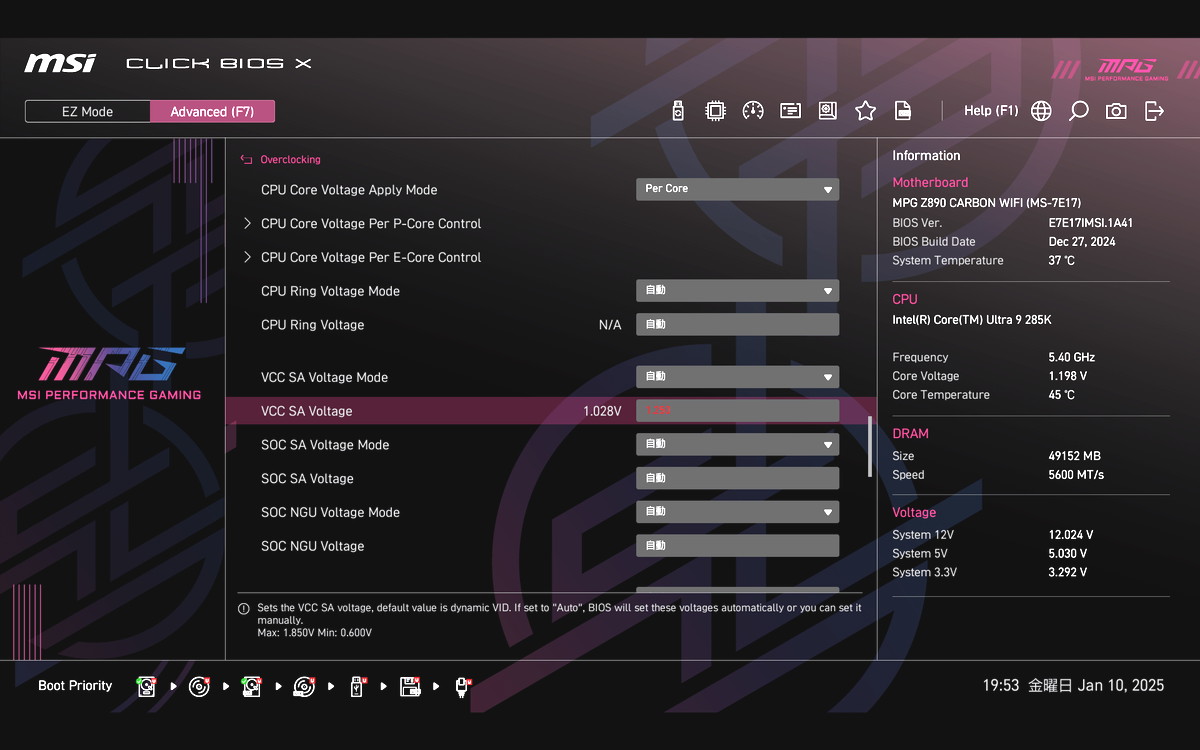The height and width of the screenshot is (750, 1200).
Task: Open the hardware monitor board icon
Action: (x=828, y=111)
